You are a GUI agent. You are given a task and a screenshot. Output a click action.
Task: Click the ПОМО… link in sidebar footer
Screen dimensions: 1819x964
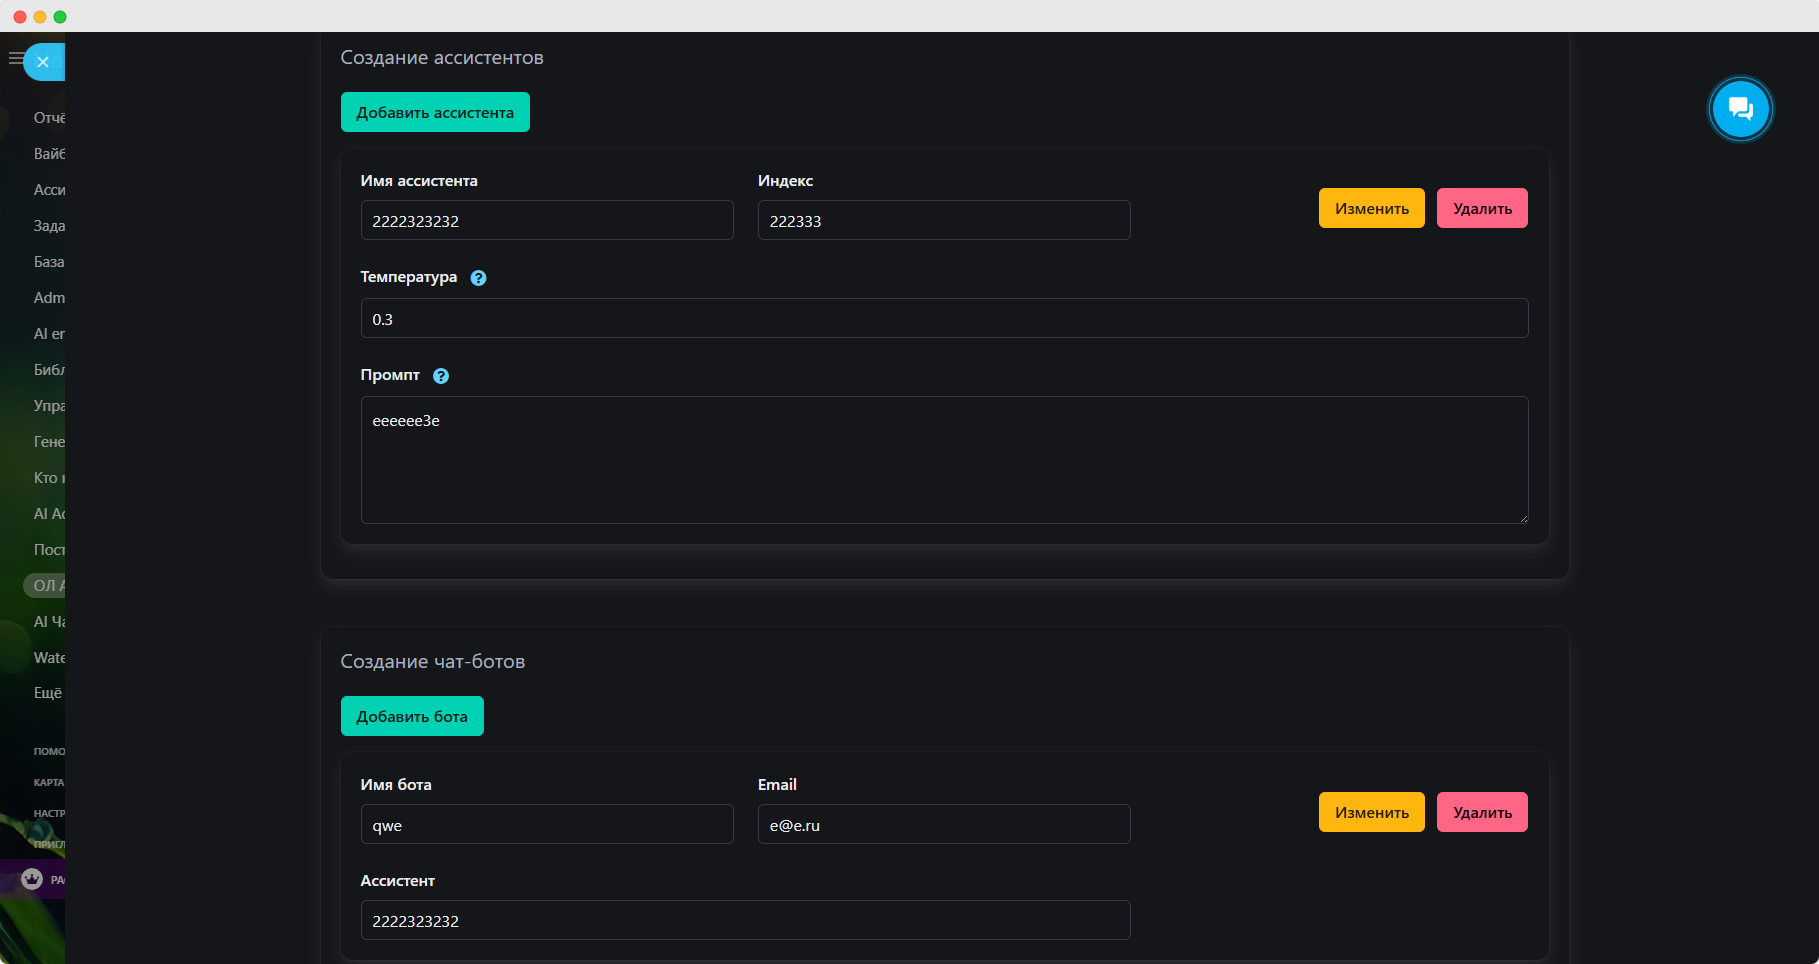click(x=49, y=751)
